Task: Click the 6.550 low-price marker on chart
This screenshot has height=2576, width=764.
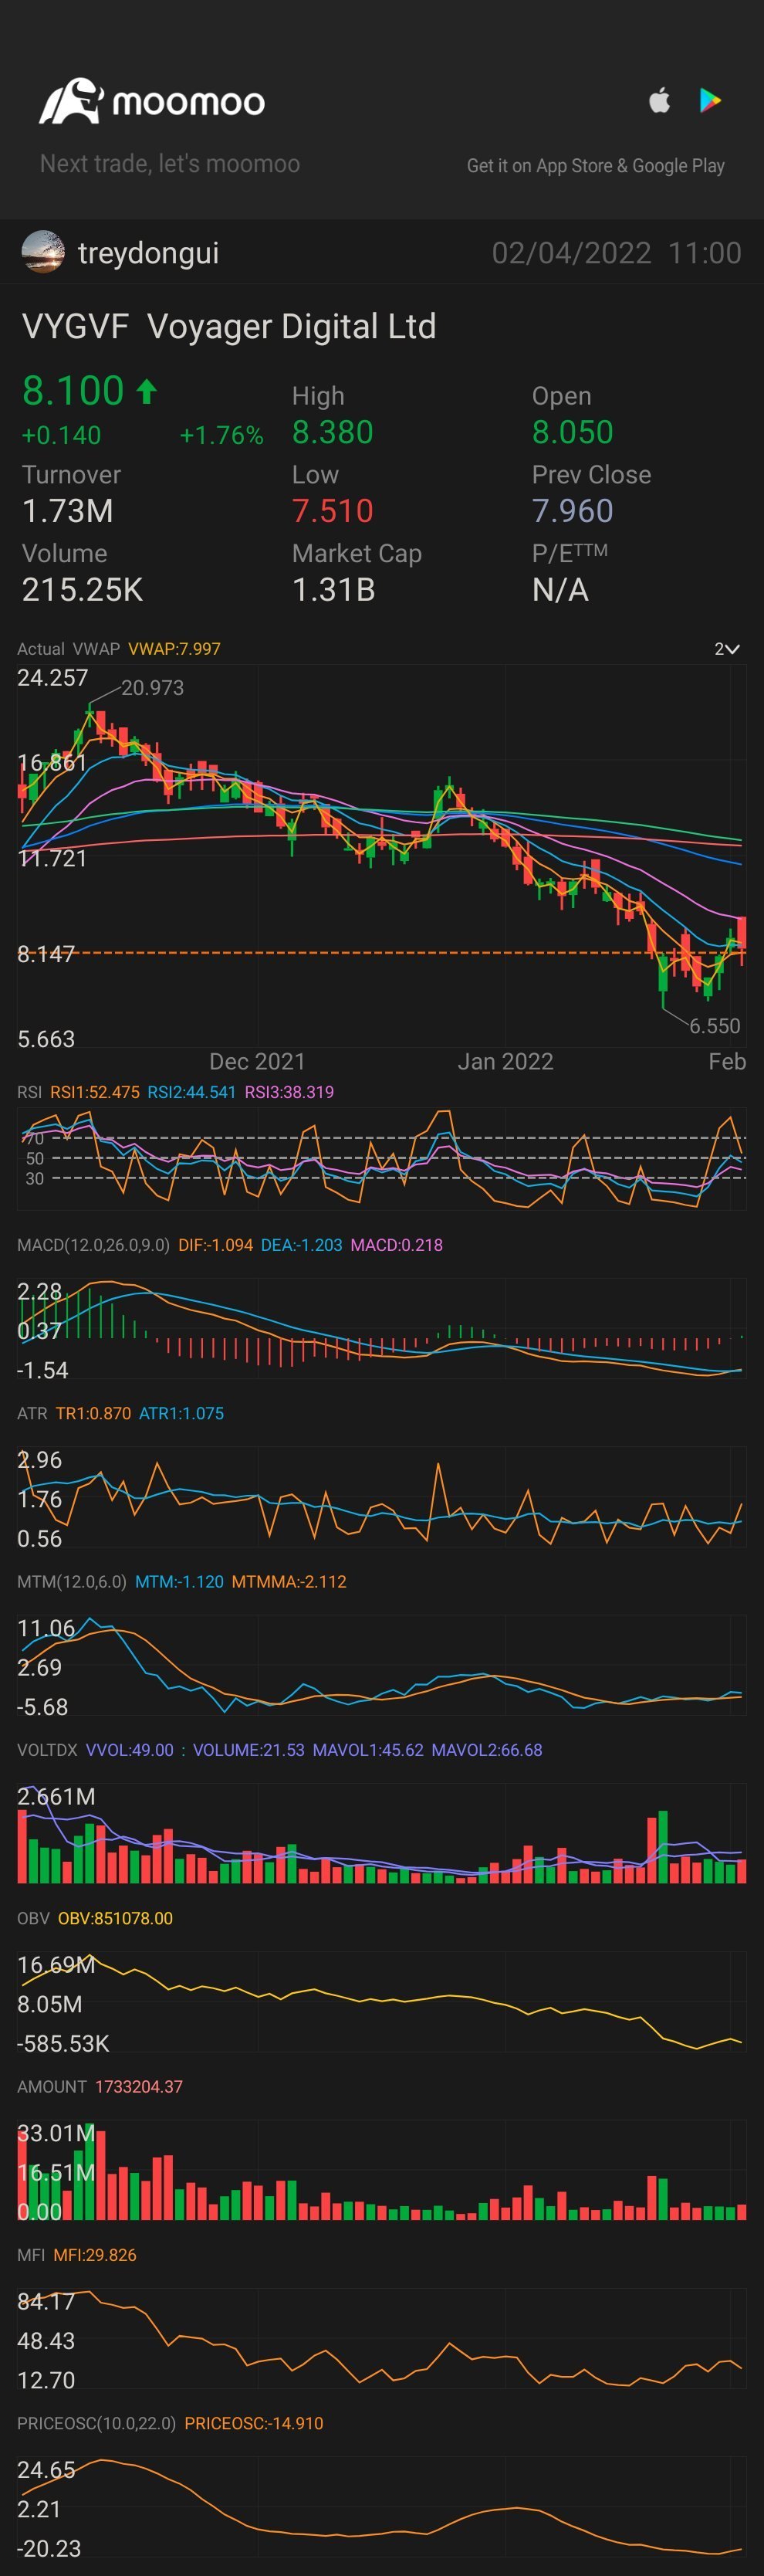Action: click(x=714, y=1026)
